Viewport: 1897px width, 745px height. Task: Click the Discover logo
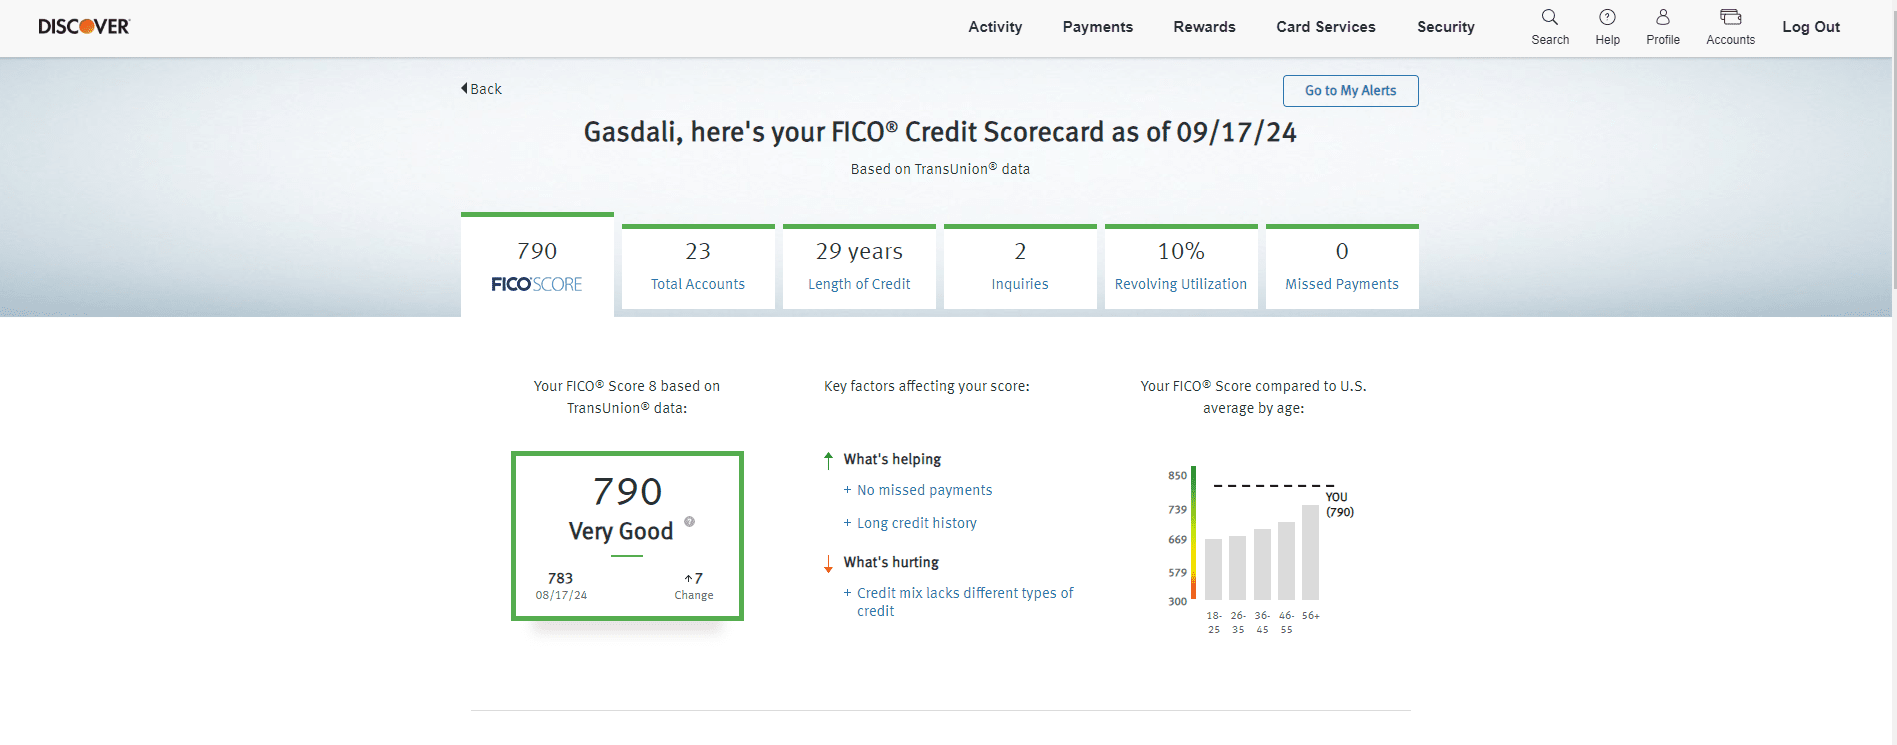tap(84, 27)
